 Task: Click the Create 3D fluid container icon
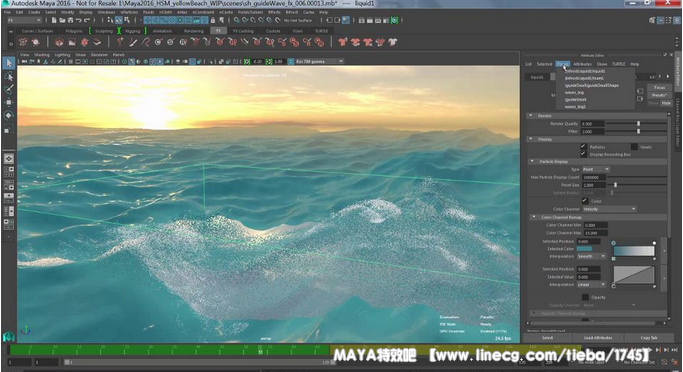point(59,42)
